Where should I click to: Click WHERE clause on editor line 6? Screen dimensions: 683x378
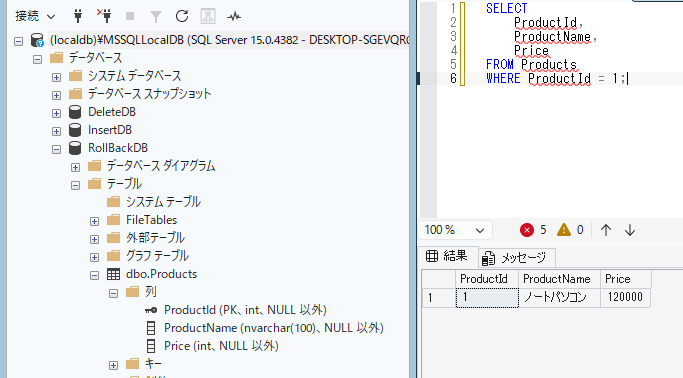pos(555,78)
